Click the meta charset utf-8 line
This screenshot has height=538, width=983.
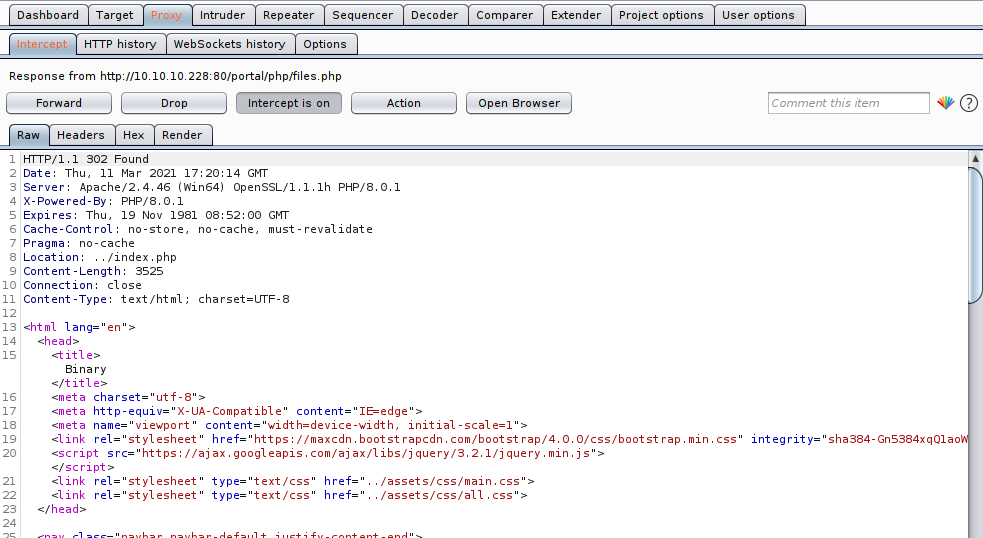[x=129, y=397]
